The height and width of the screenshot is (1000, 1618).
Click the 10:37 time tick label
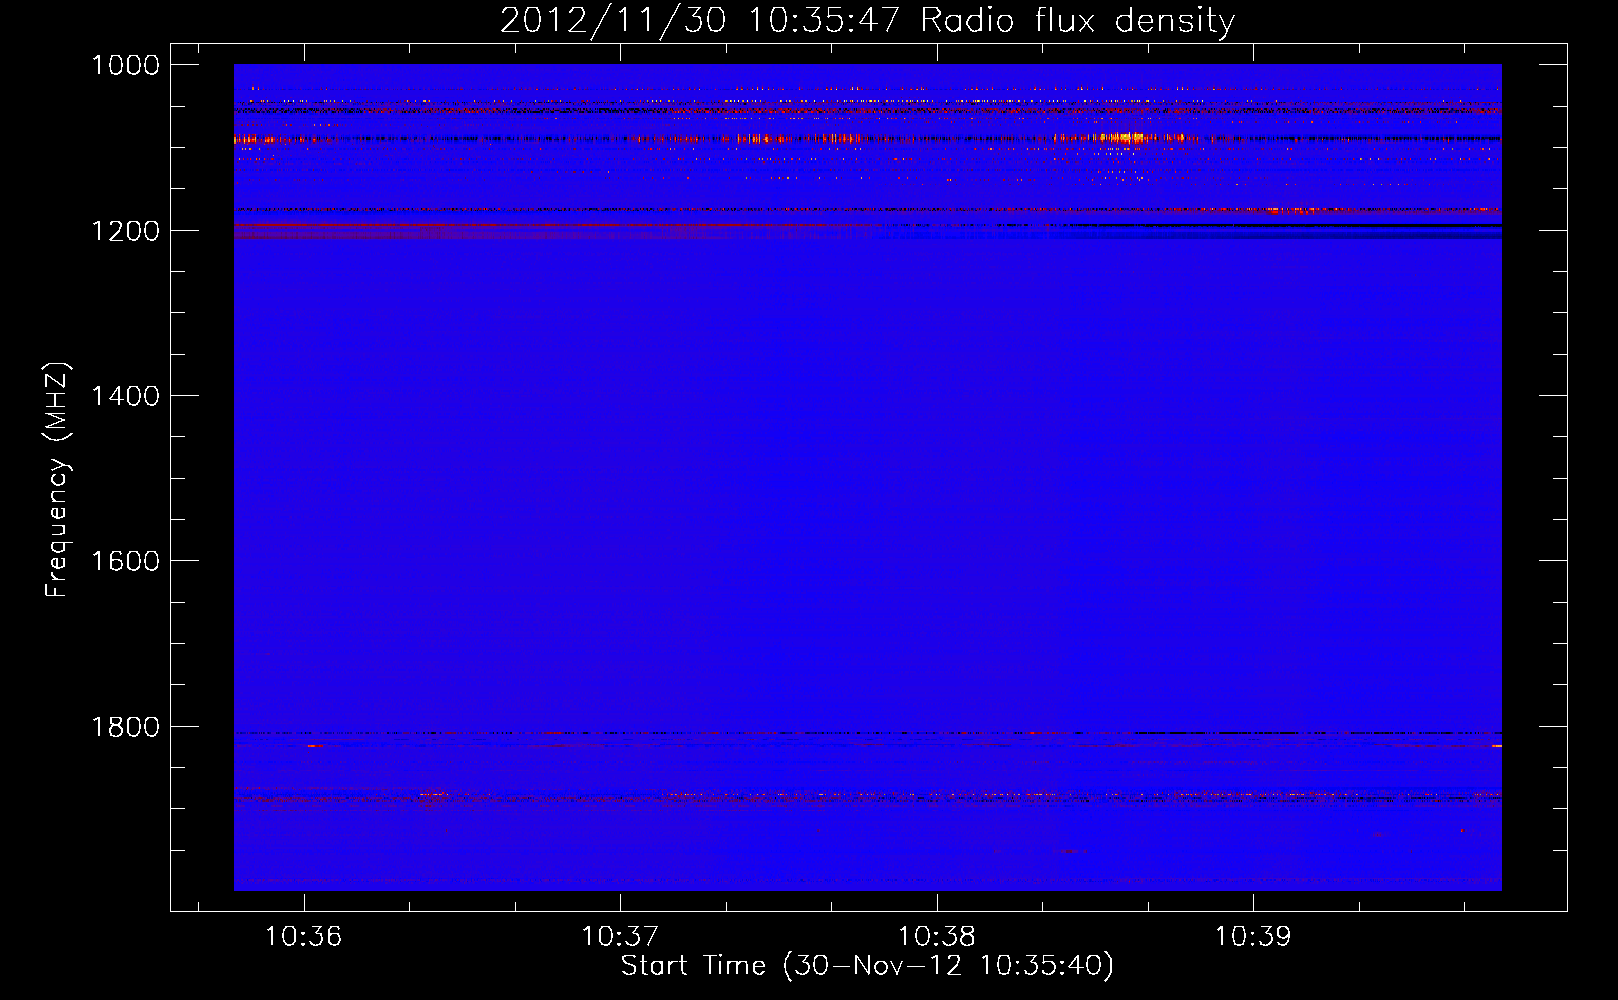click(x=620, y=936)
